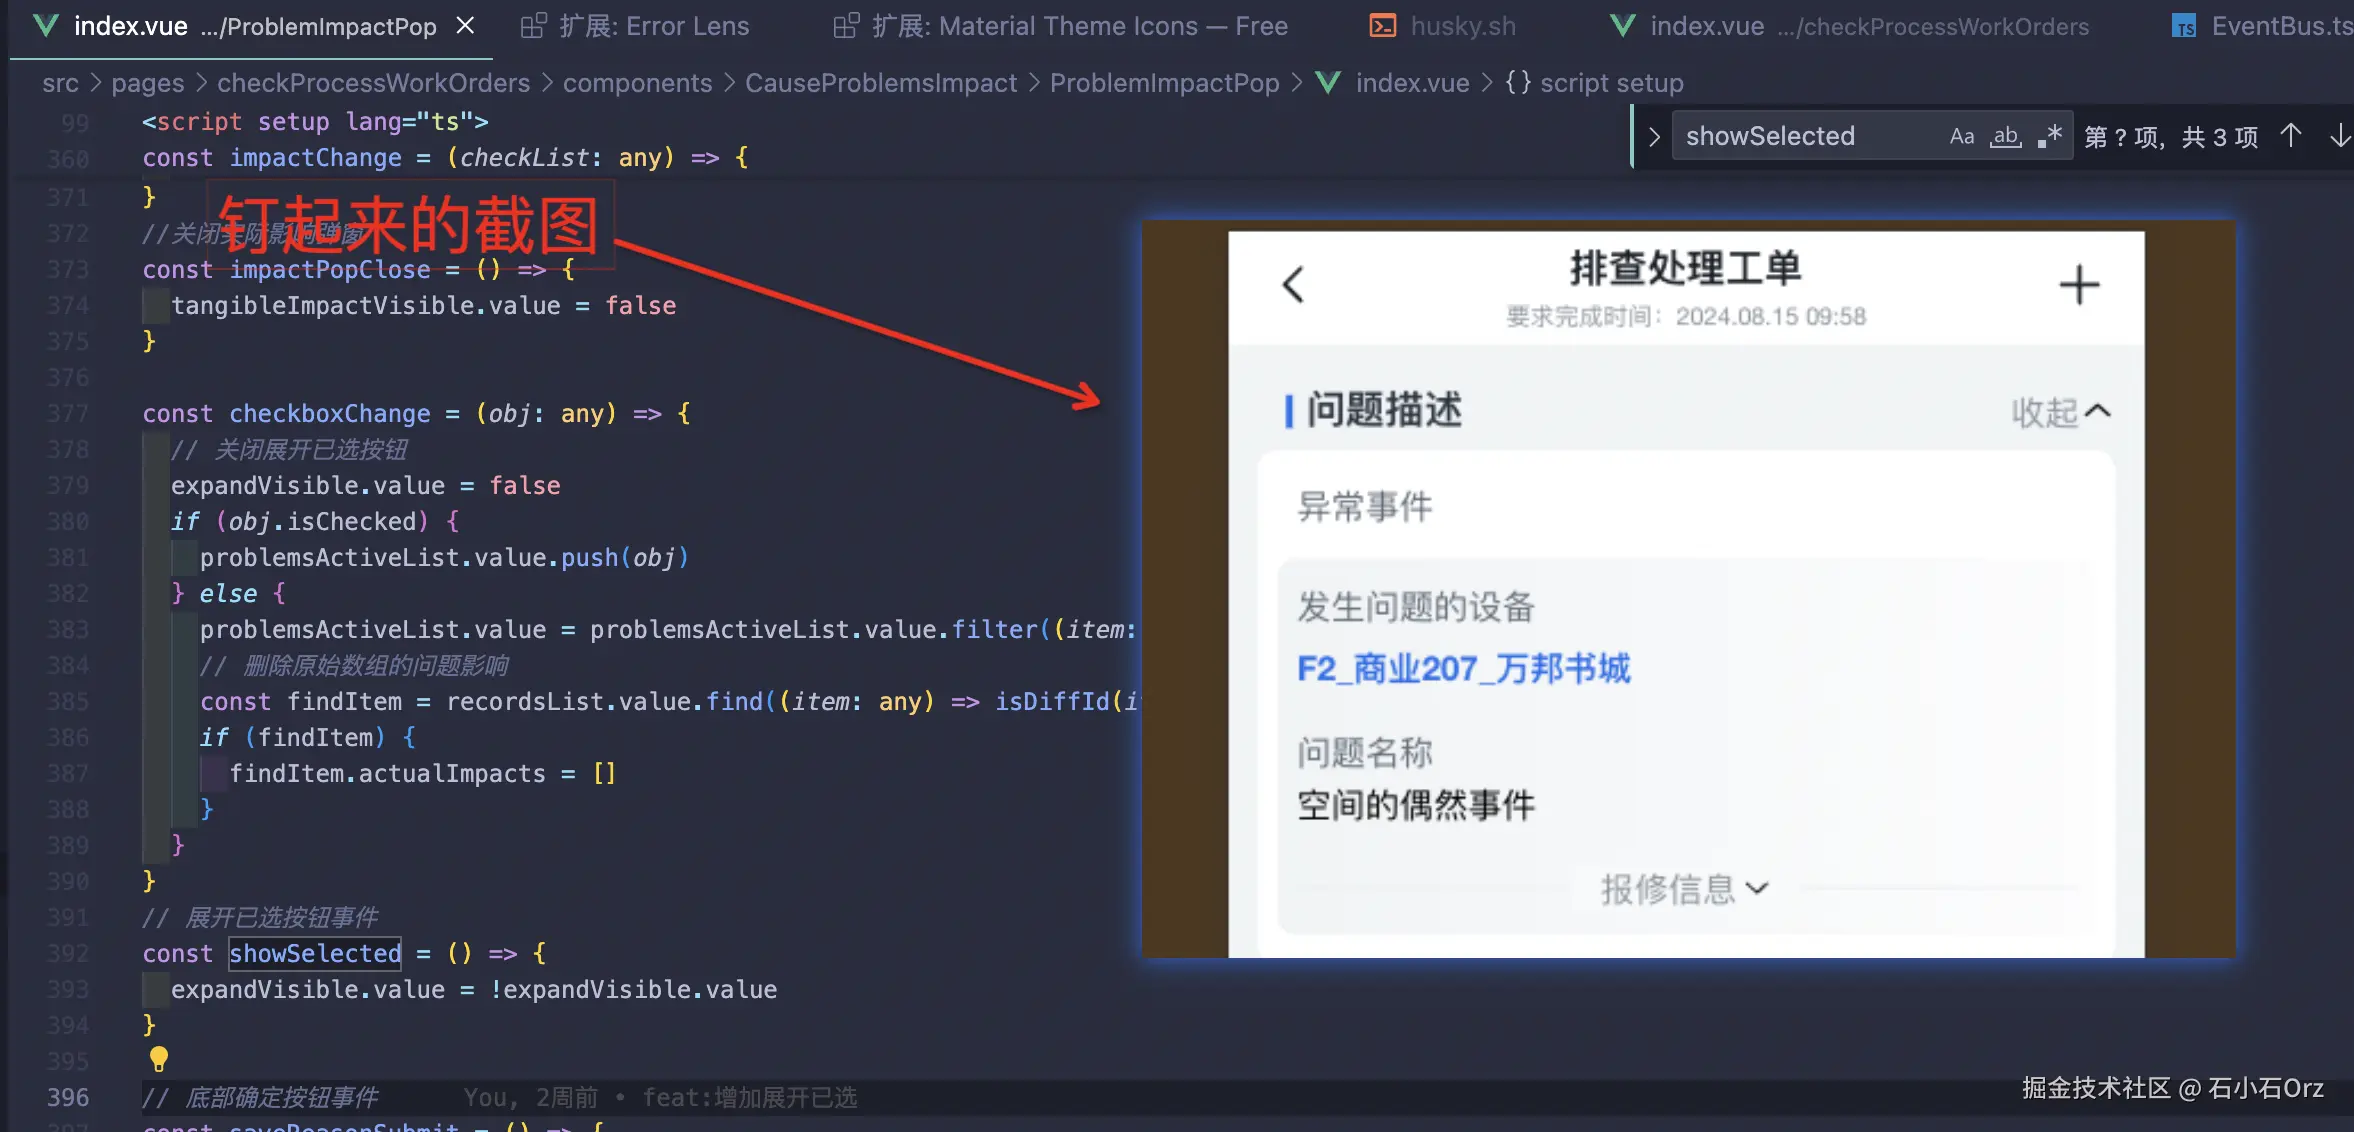Image resolution: width=2354 pixels, height=1132 pixels.
Task: Click the Vue icon beside breadcrumb index.vue
Action: [1328, 83]
